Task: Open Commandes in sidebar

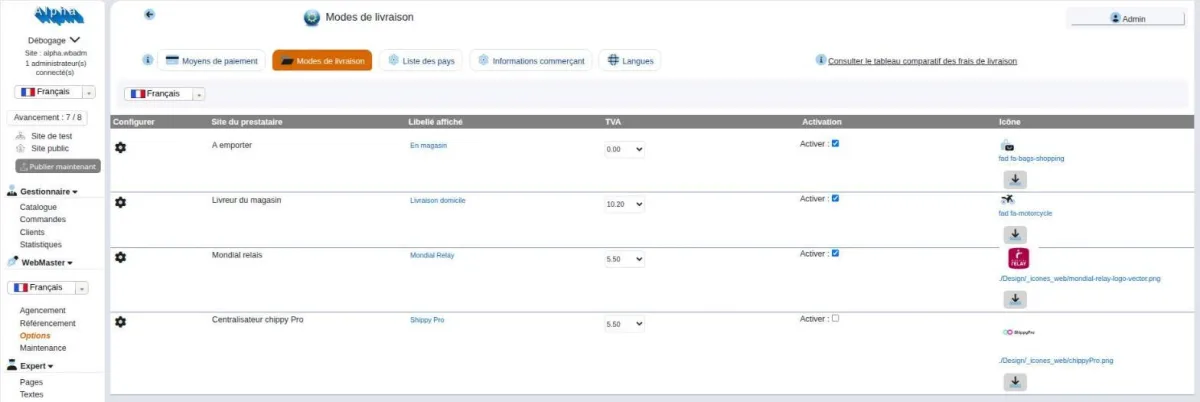Action: 43,219
